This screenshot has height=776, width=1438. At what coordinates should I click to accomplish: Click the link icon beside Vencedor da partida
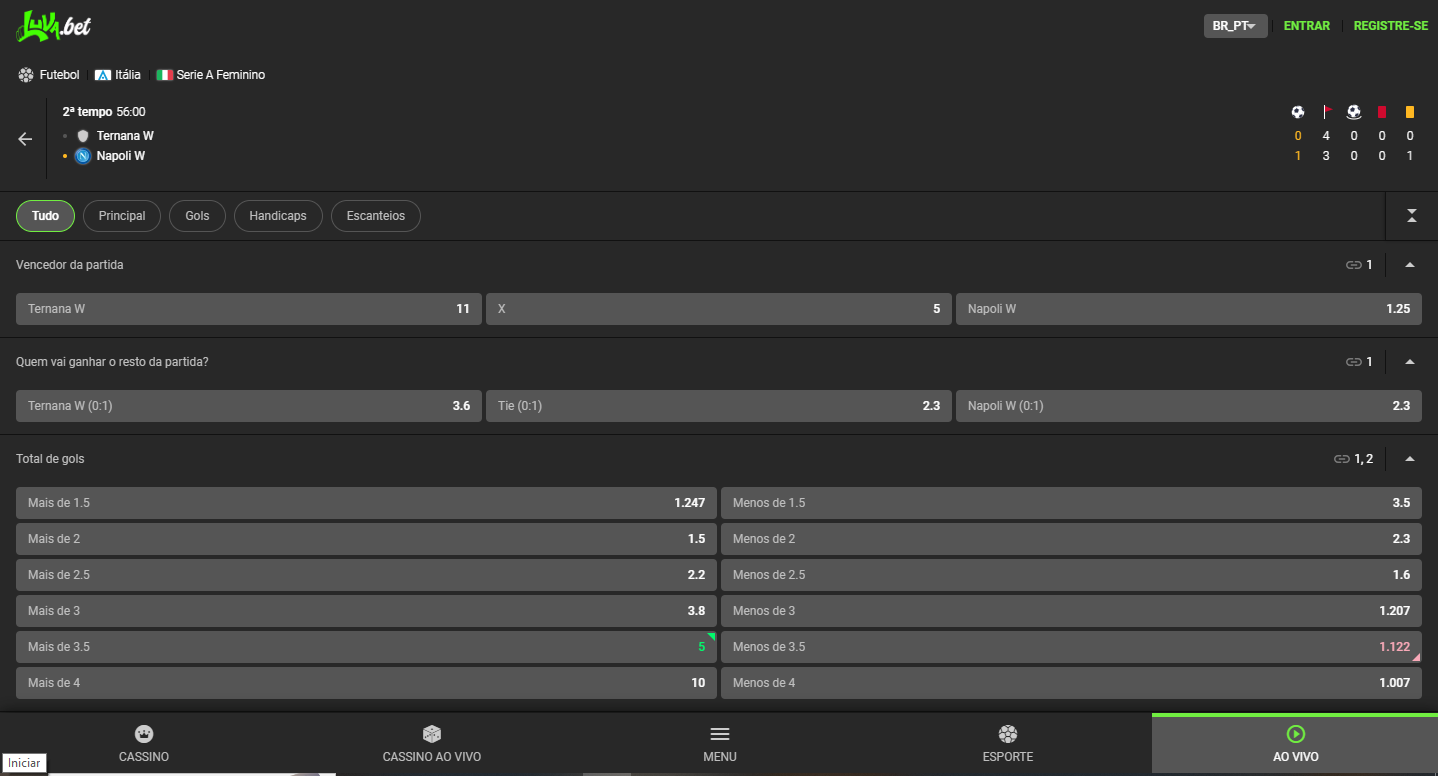click(x=1354, y=265)
